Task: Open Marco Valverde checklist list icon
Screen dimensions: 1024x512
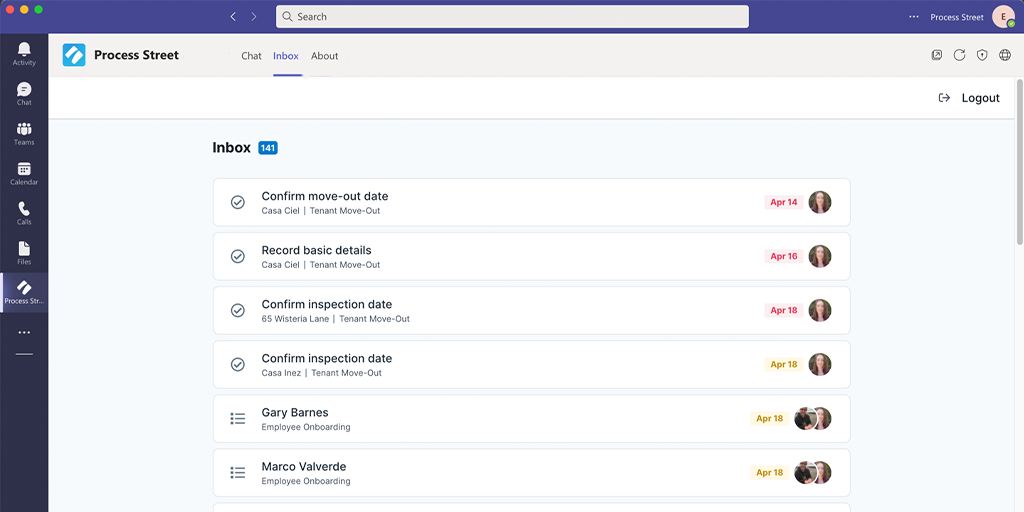Action: (238, 473)
